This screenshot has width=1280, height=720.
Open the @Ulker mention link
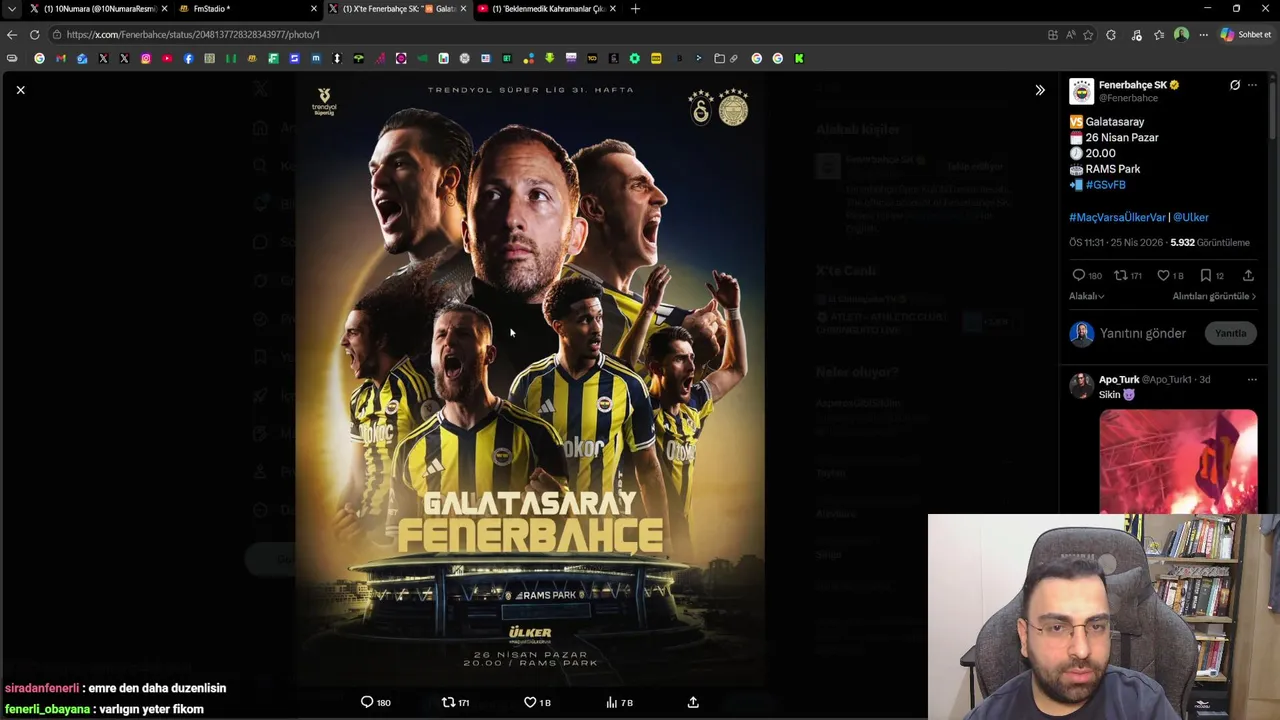click(1190, 217)
